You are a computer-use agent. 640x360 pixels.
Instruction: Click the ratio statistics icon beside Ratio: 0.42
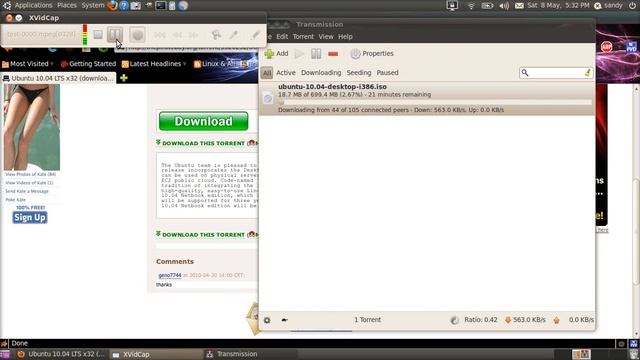(454, 320)
